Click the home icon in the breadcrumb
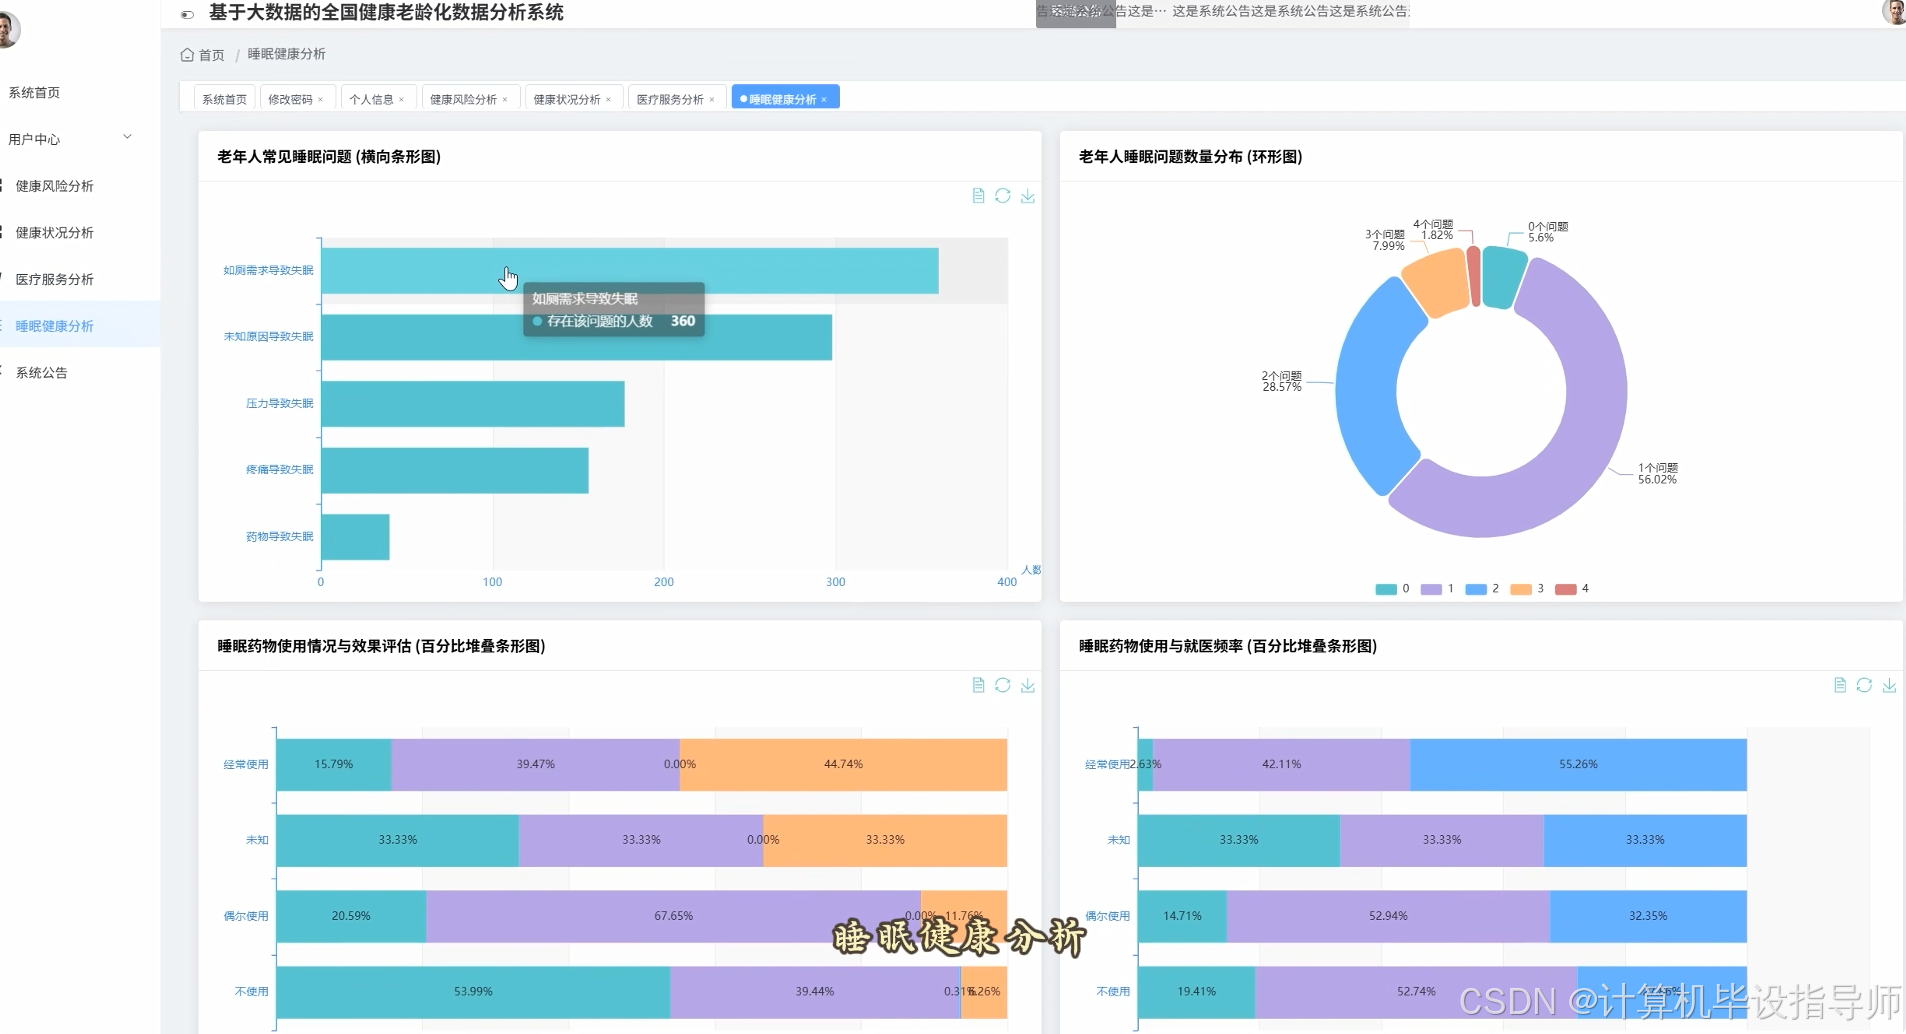This screenshot has width=1906, height=1034. point(186,55)
